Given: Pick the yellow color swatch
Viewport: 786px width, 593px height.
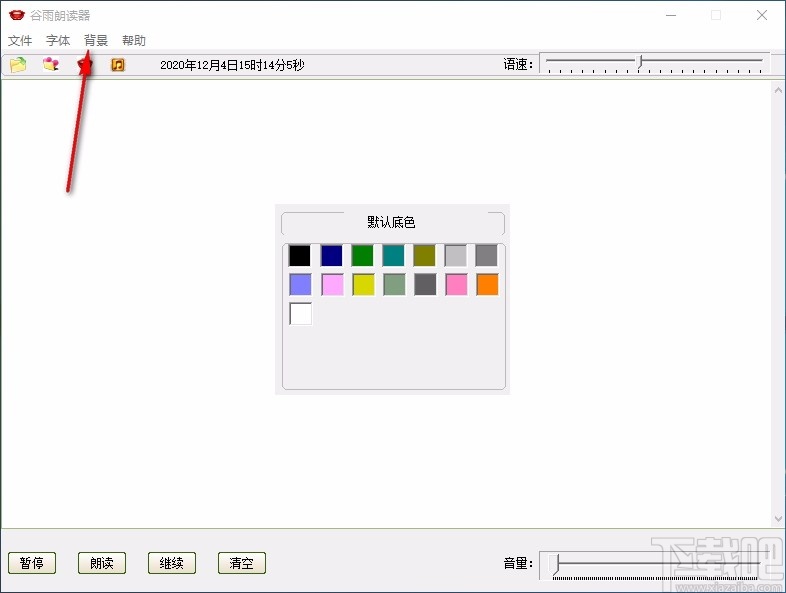Looking at the screenshot, I should click(x=363, y=285).
